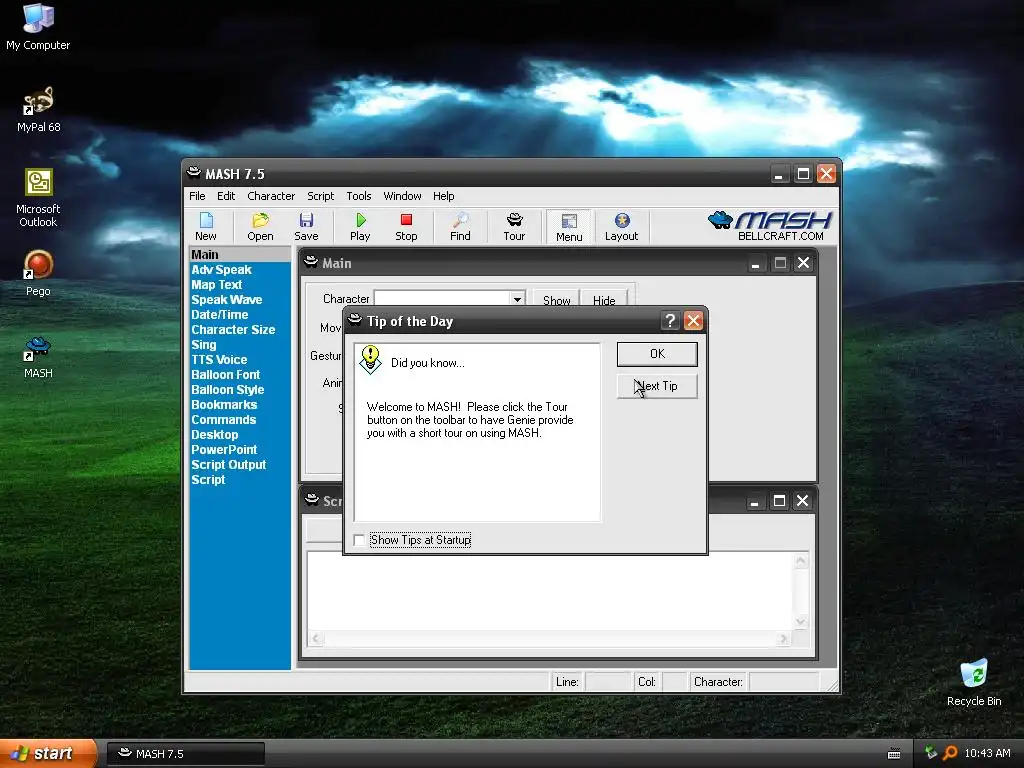Click the Layout toolbar icon
This screenshot has width=1024, height=768.
(x=622, y=227)
